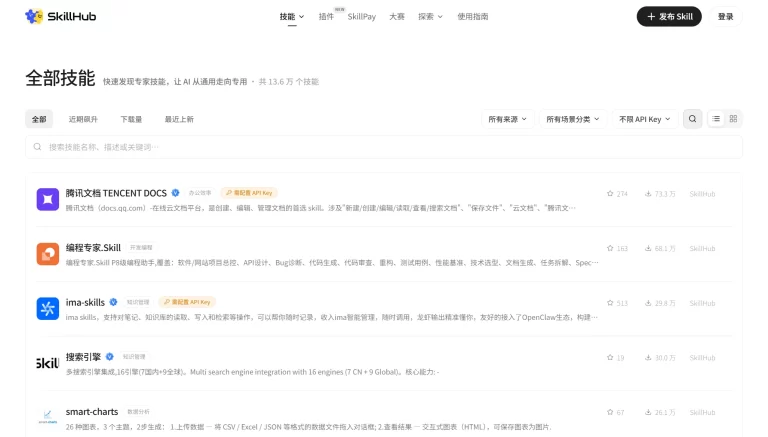The height and width of the screenshot is (437, 768).
Task: Expand the 探索 navigation dropdown
Action: (x=430, y=17)
